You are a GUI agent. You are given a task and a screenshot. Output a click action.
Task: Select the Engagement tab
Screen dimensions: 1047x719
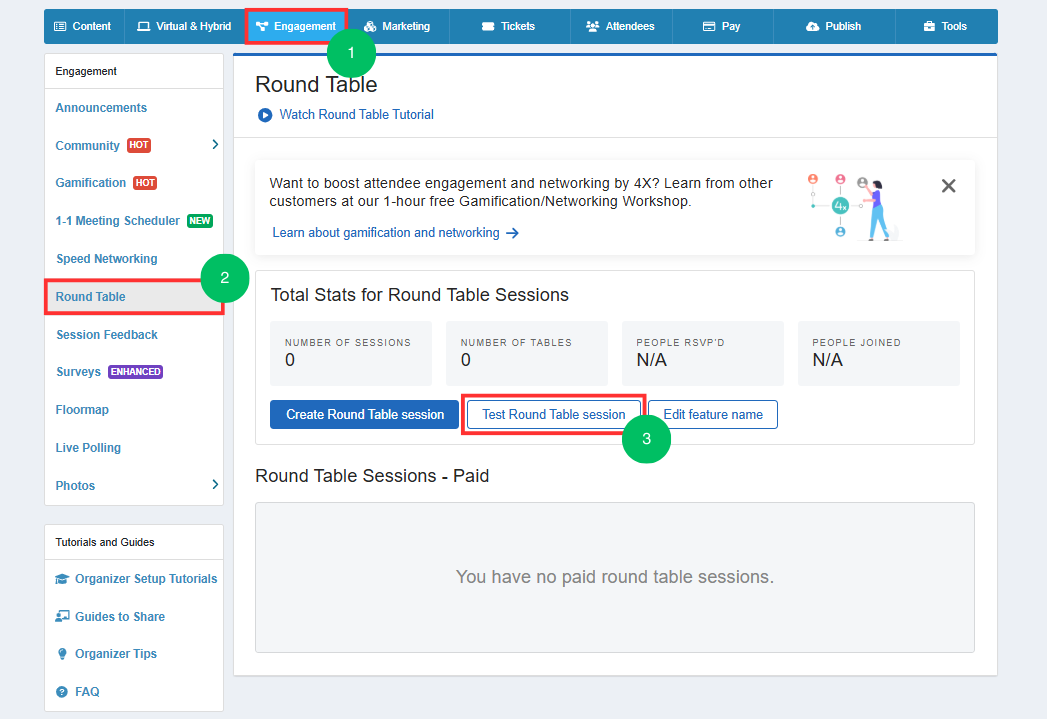(x=296, y=27)
